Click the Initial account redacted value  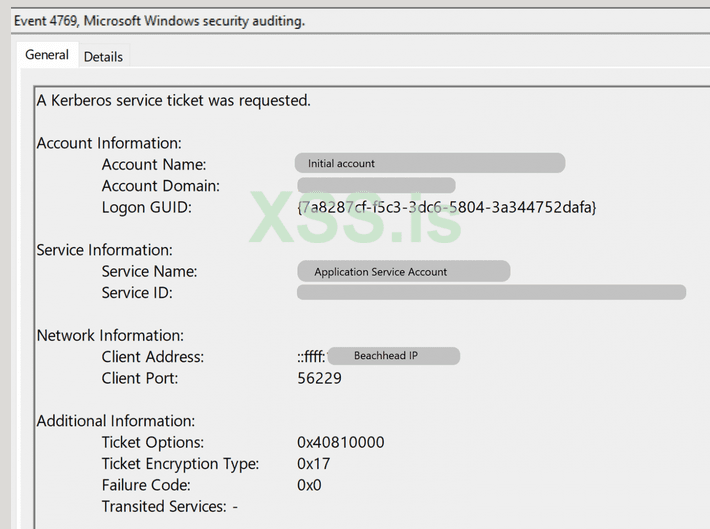point(430,163)
